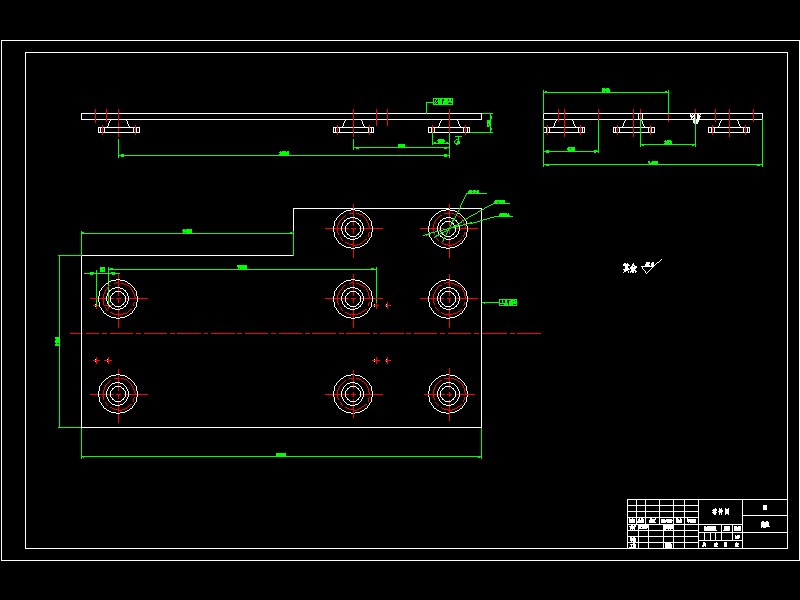Click the vertical height dimension left of plate
The width and height of the screenshot is (800, 600).
[x=59, y=341]
